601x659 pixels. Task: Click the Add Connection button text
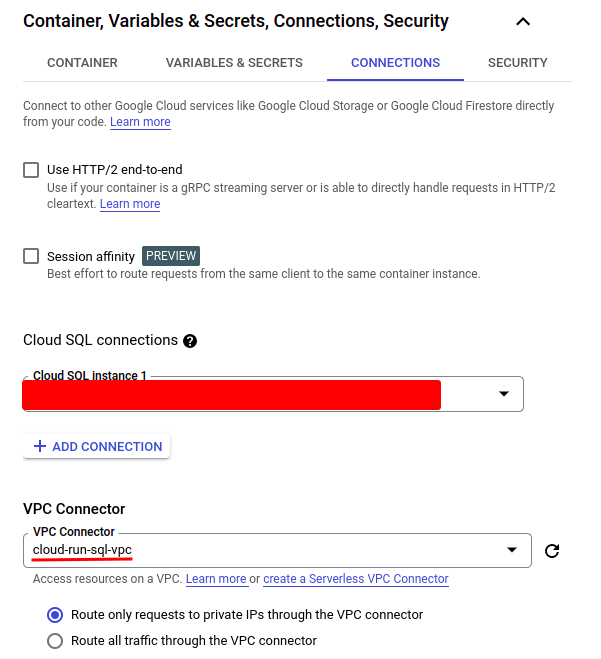tap(107, 446)
